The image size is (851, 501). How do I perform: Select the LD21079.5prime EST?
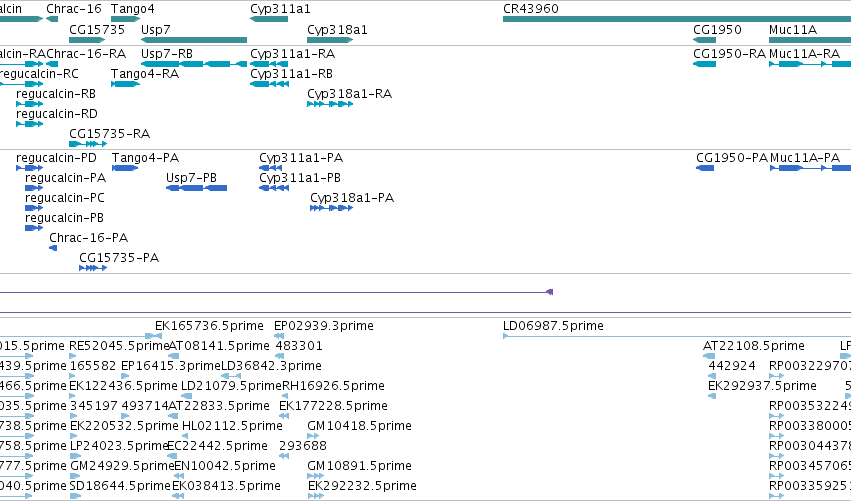pos(186,396)
